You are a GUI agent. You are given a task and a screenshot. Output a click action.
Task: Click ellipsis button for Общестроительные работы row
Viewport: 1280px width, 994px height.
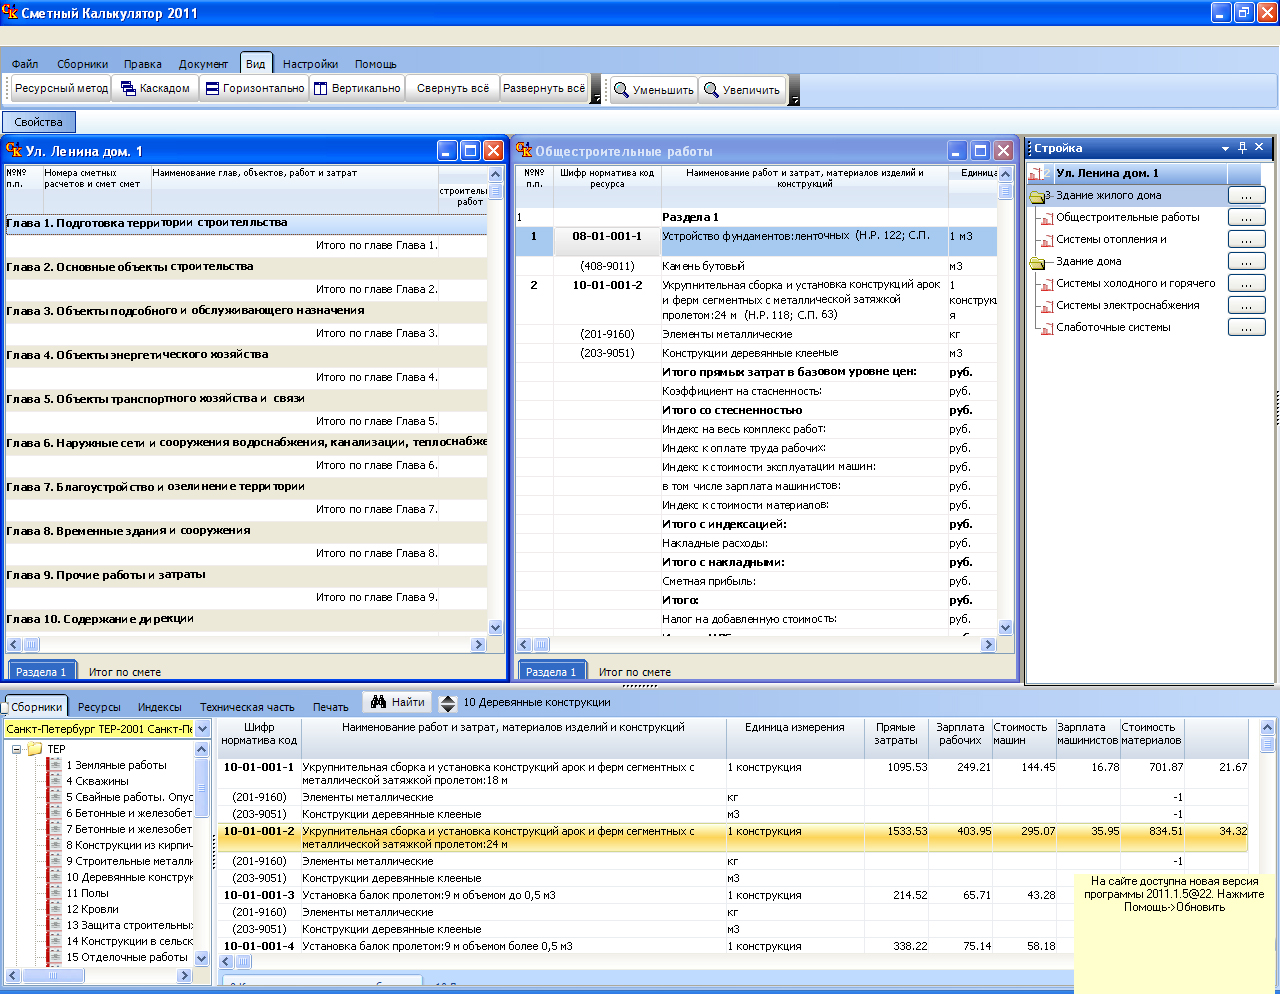point(1246,217)
